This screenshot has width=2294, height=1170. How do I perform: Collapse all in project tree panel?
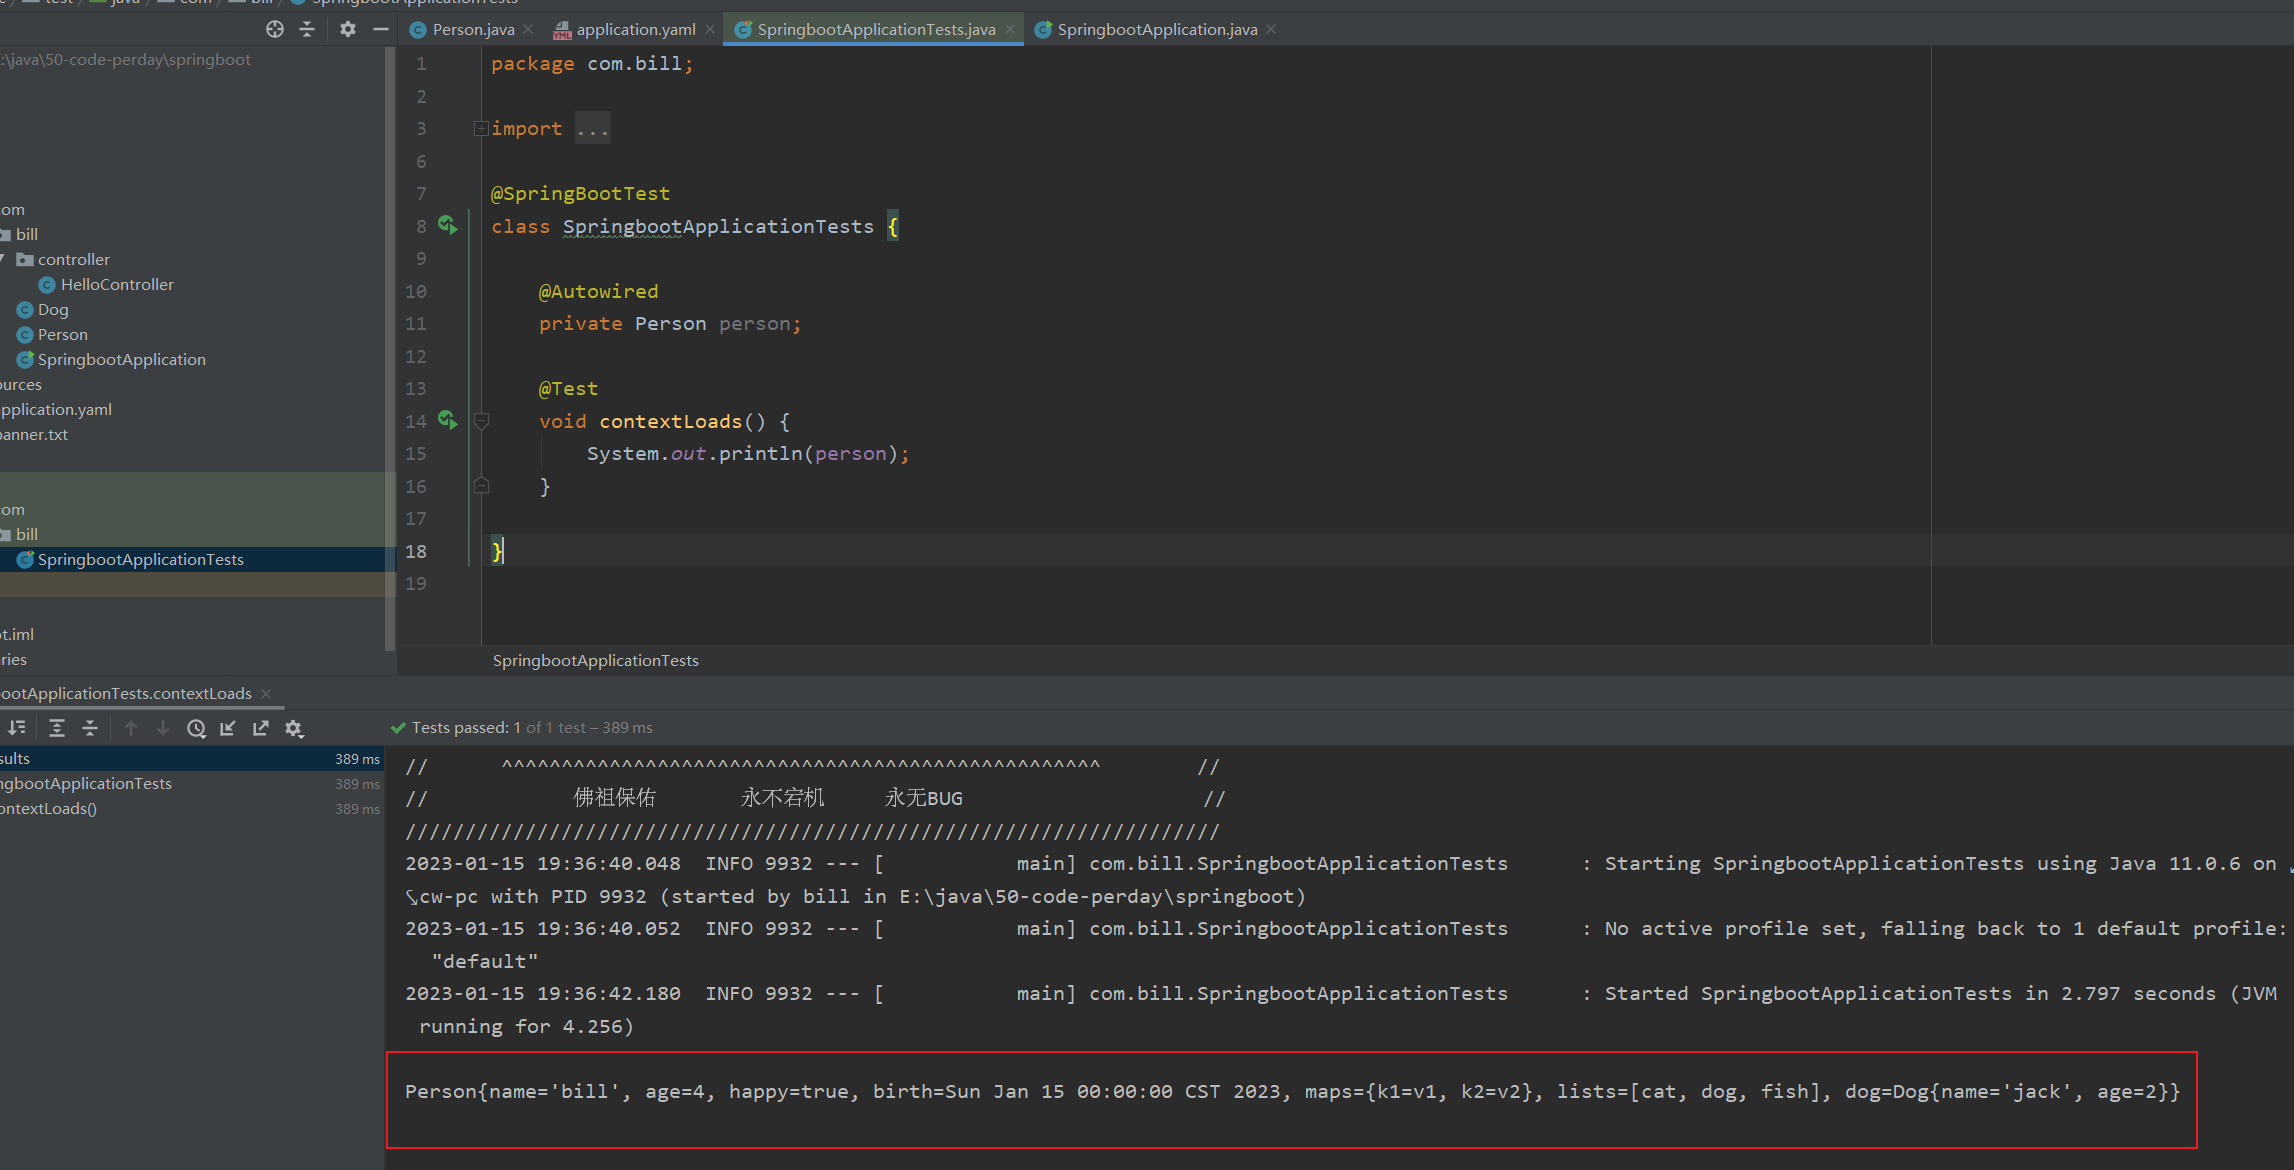pyautogui.click(x=307, y=29)
